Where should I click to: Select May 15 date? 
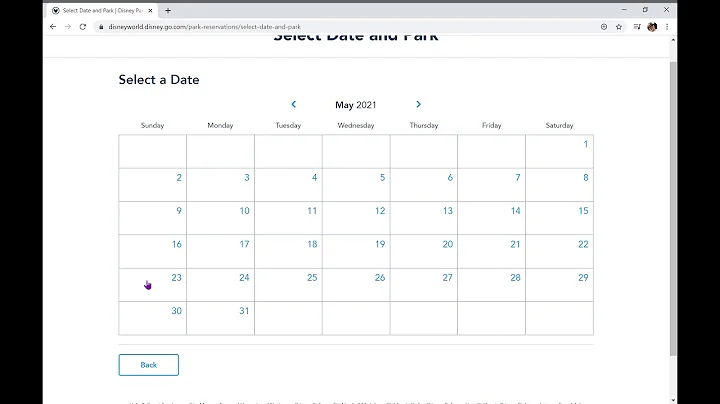tap(559, 218)
